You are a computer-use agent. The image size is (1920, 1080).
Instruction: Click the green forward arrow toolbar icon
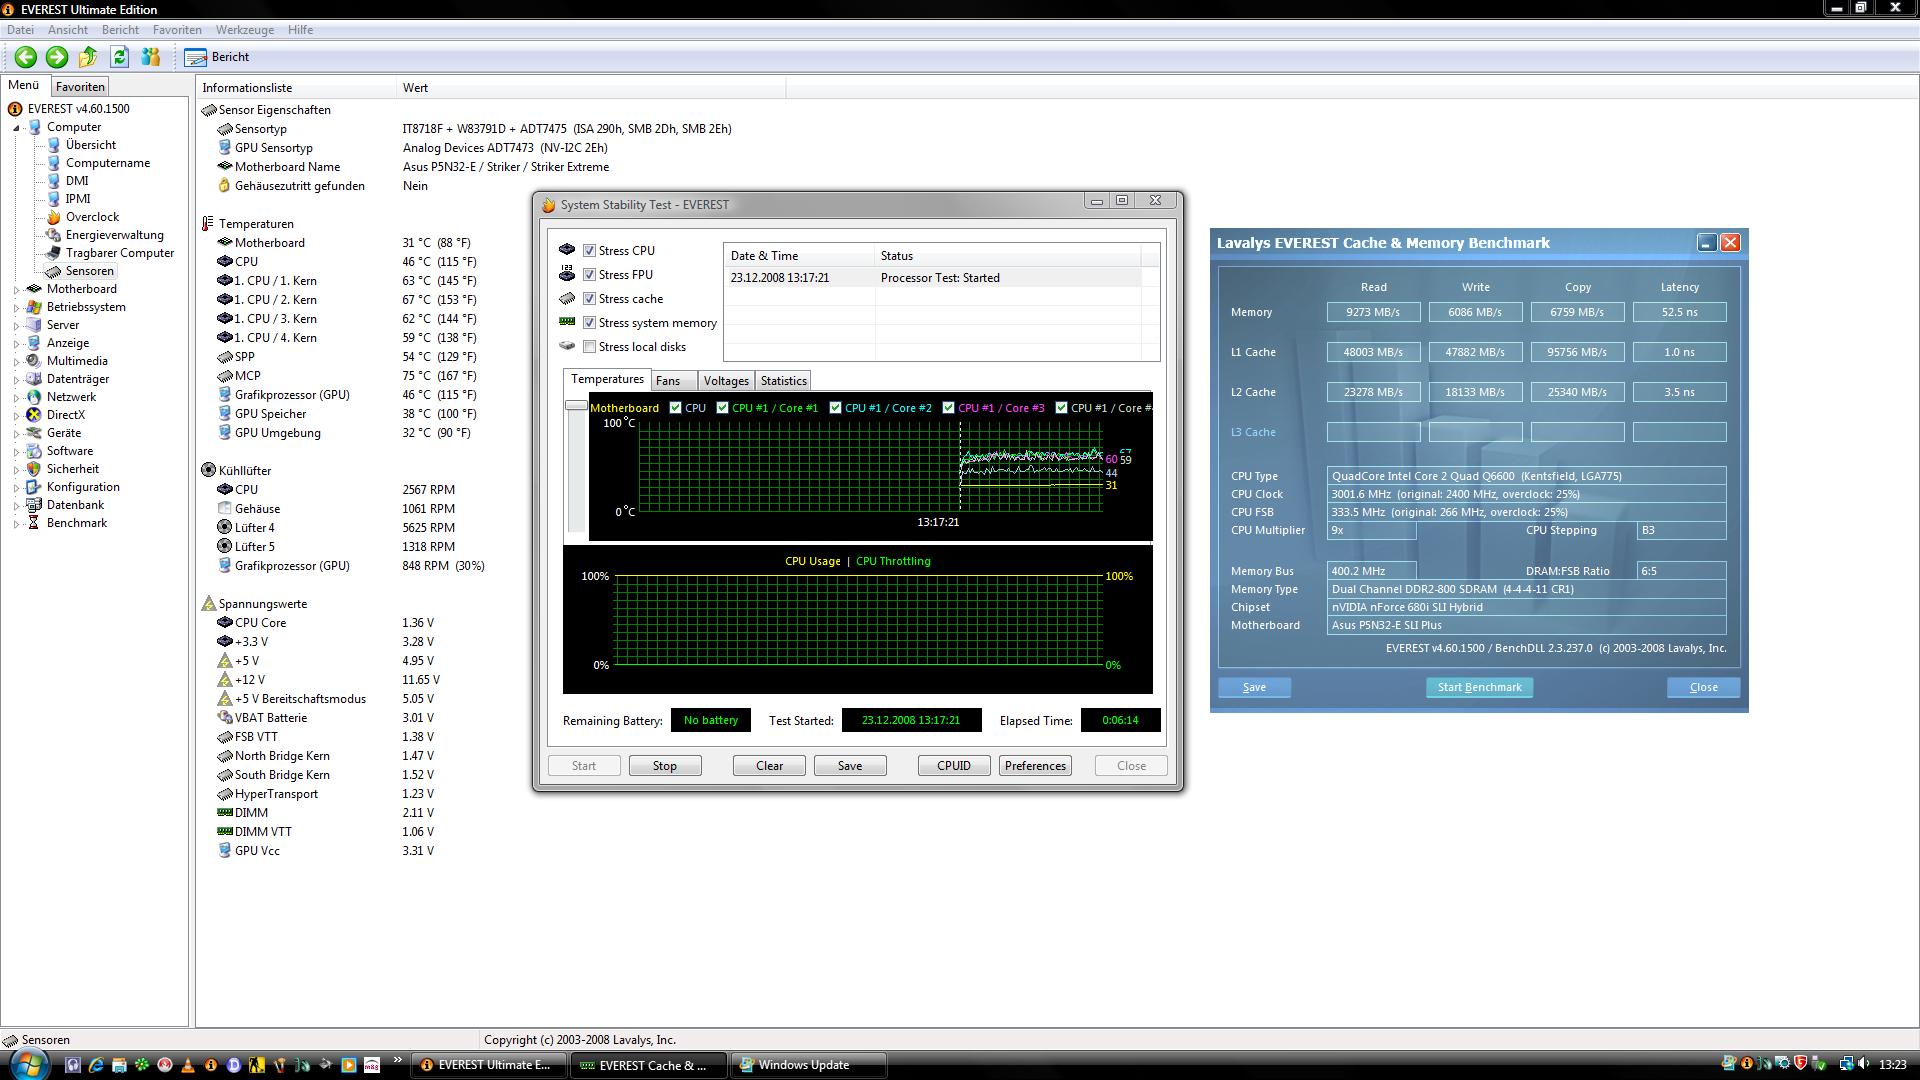[57, 57]
